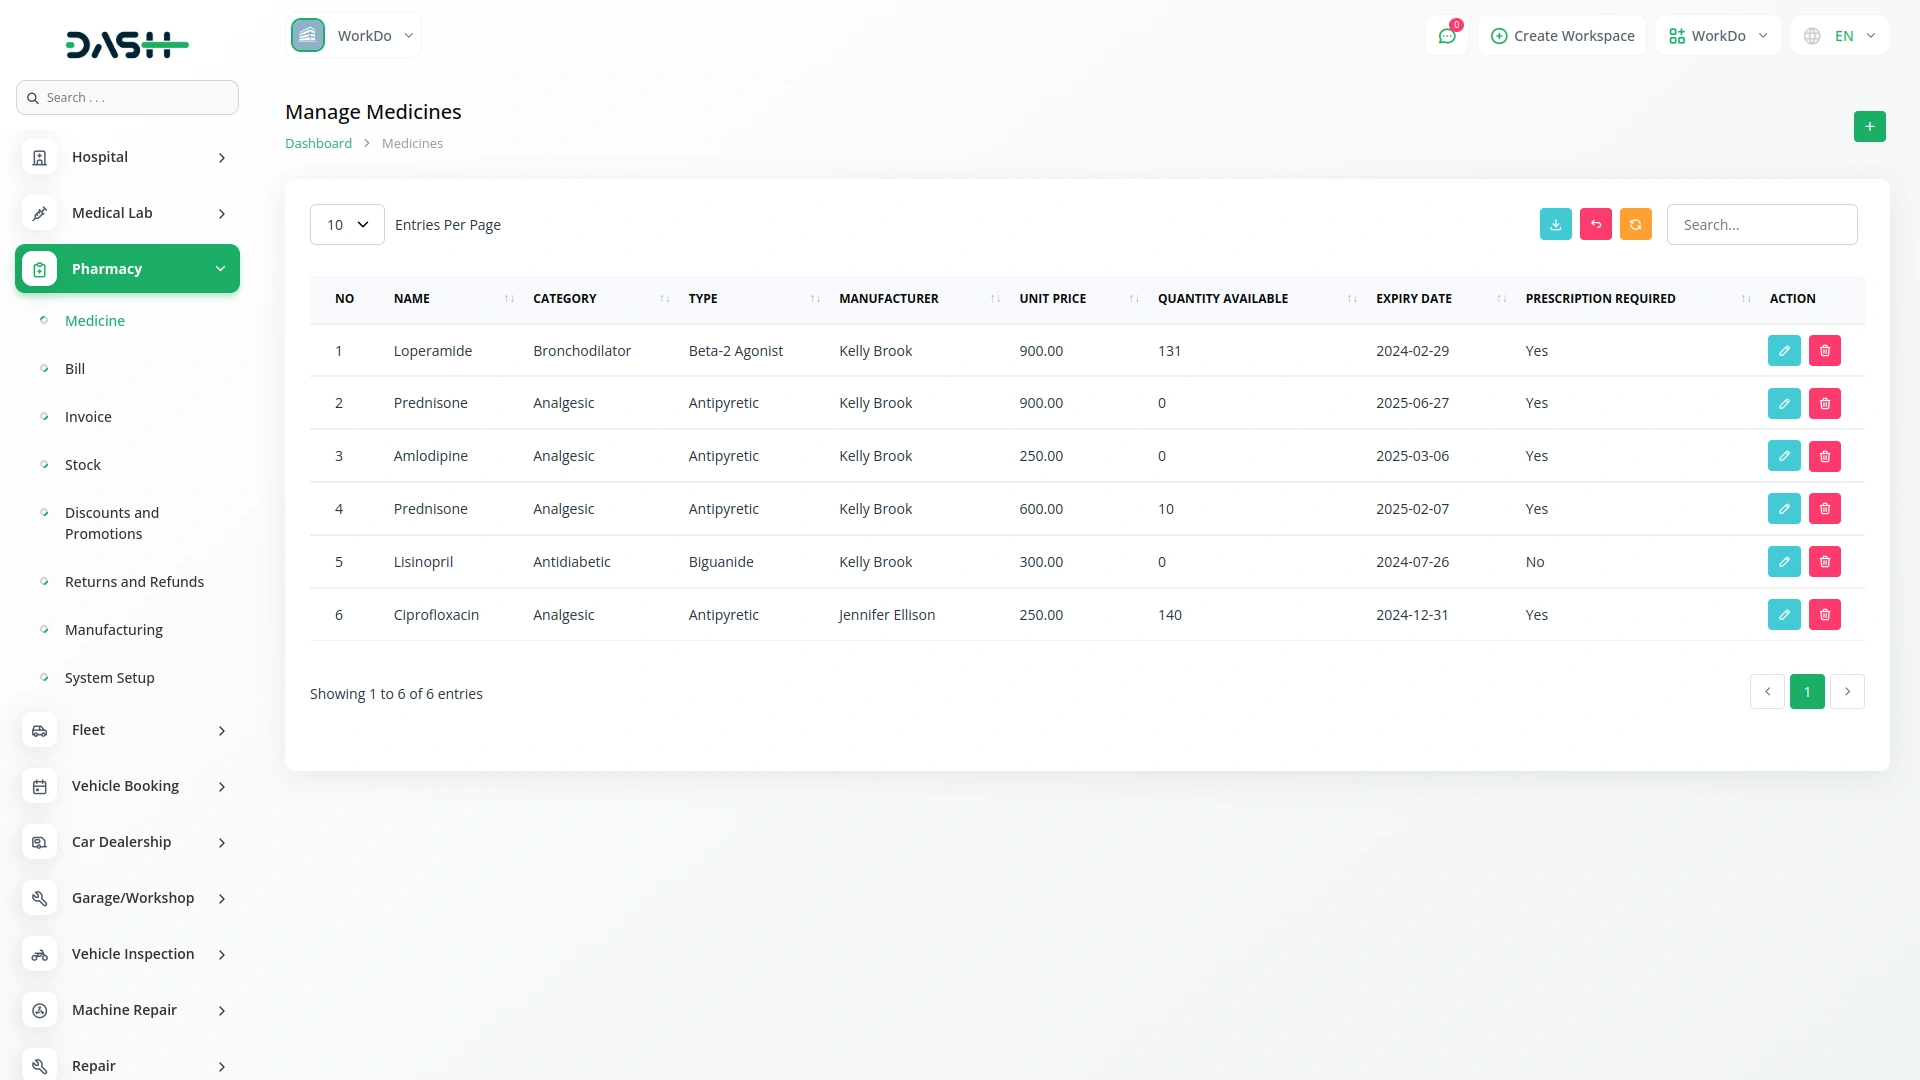Viewport: 1920px width, 1080px height.
Task: Collapse the Pharmacy sidebar menu
Action: coord(127,269)
